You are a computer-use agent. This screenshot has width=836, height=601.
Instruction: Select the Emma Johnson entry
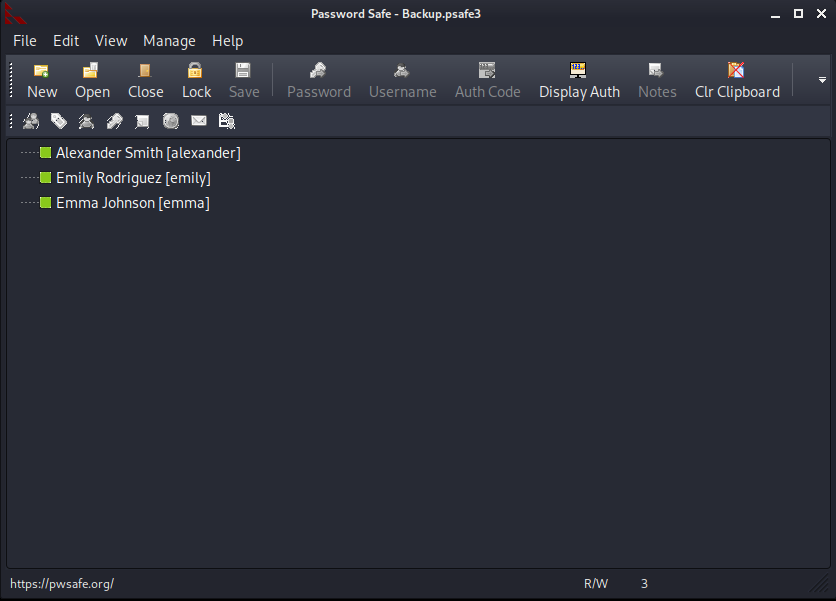[x=133, y=203]
